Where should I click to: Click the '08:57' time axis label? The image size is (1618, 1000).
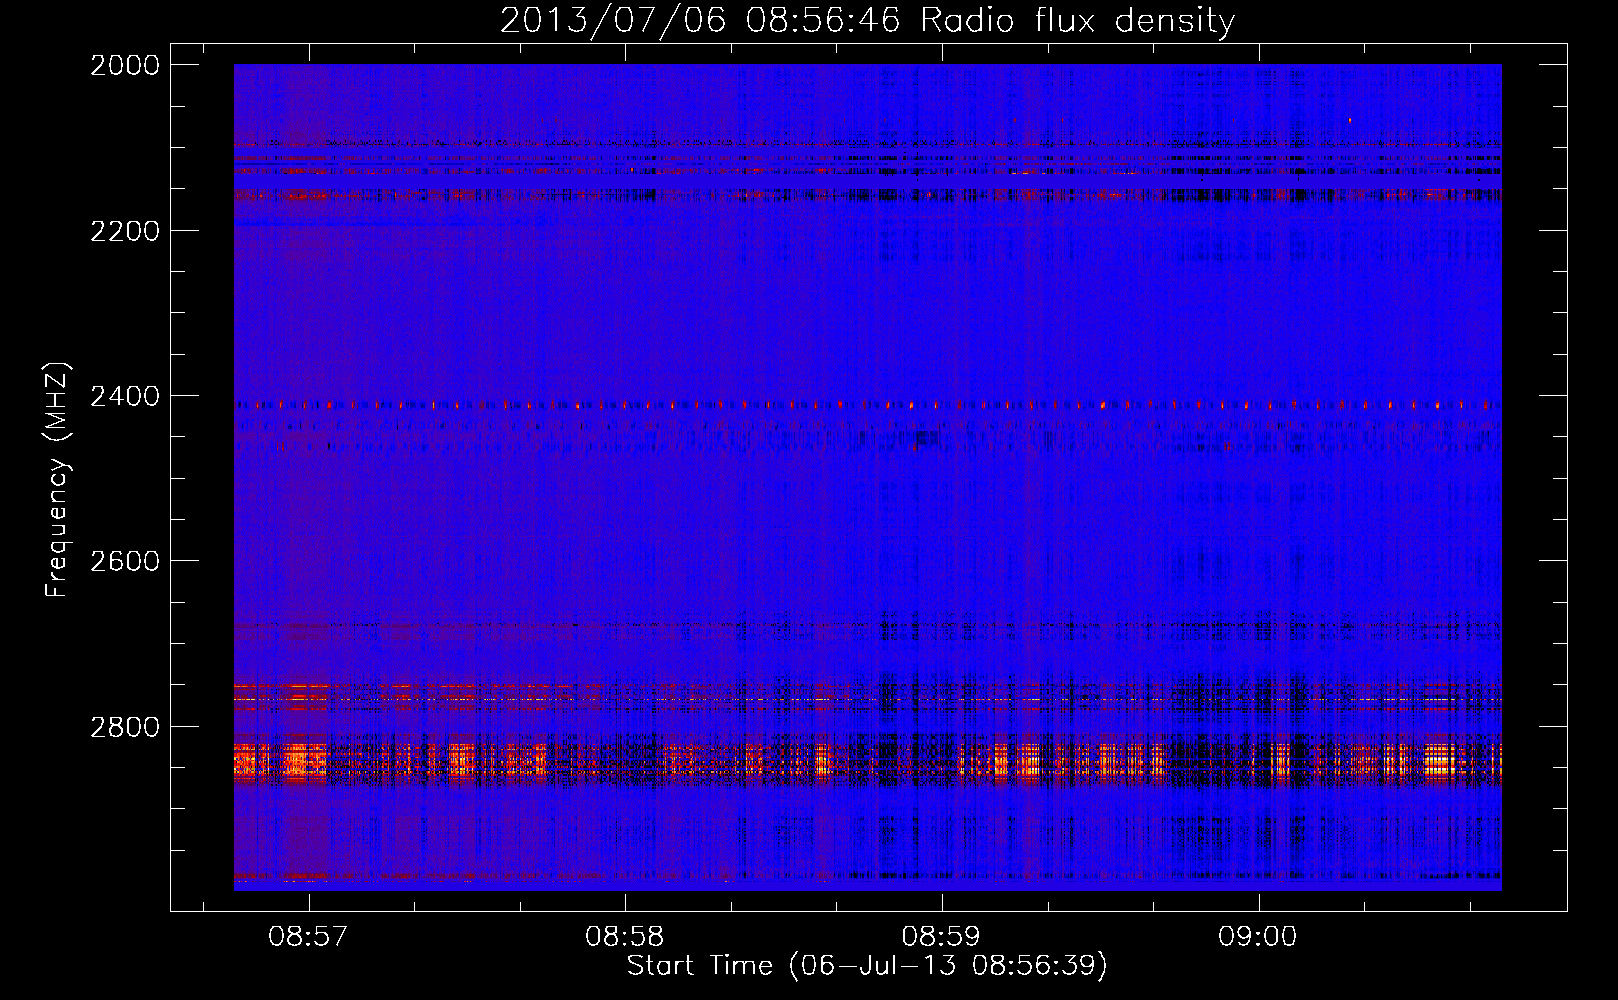309,937
